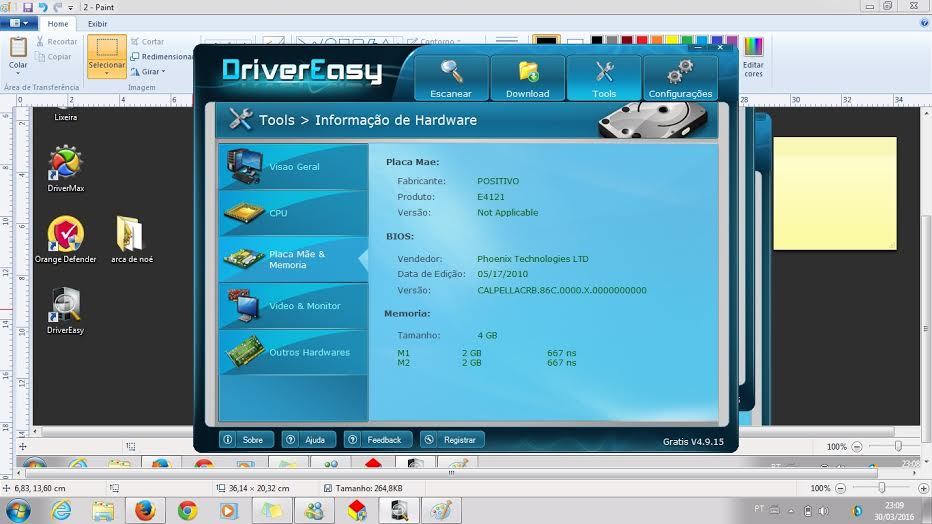The image size is (932, 524).
Task: Click the Feedback button in DriverEasy
Action: click(377, 440)
